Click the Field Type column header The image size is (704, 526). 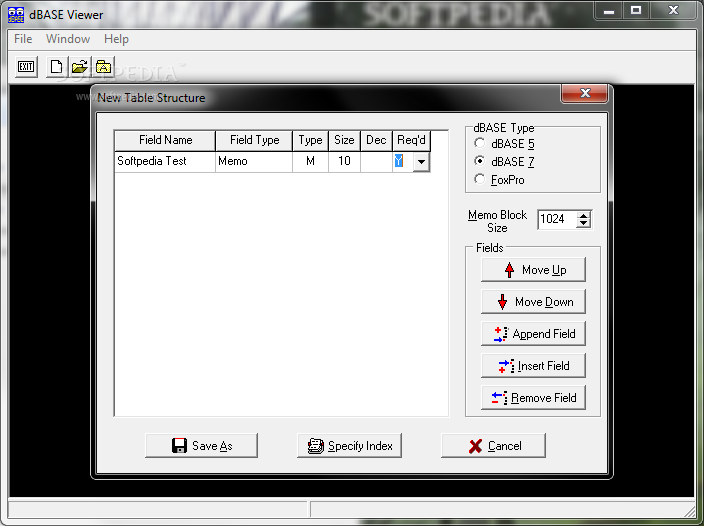tap(254, 140)
